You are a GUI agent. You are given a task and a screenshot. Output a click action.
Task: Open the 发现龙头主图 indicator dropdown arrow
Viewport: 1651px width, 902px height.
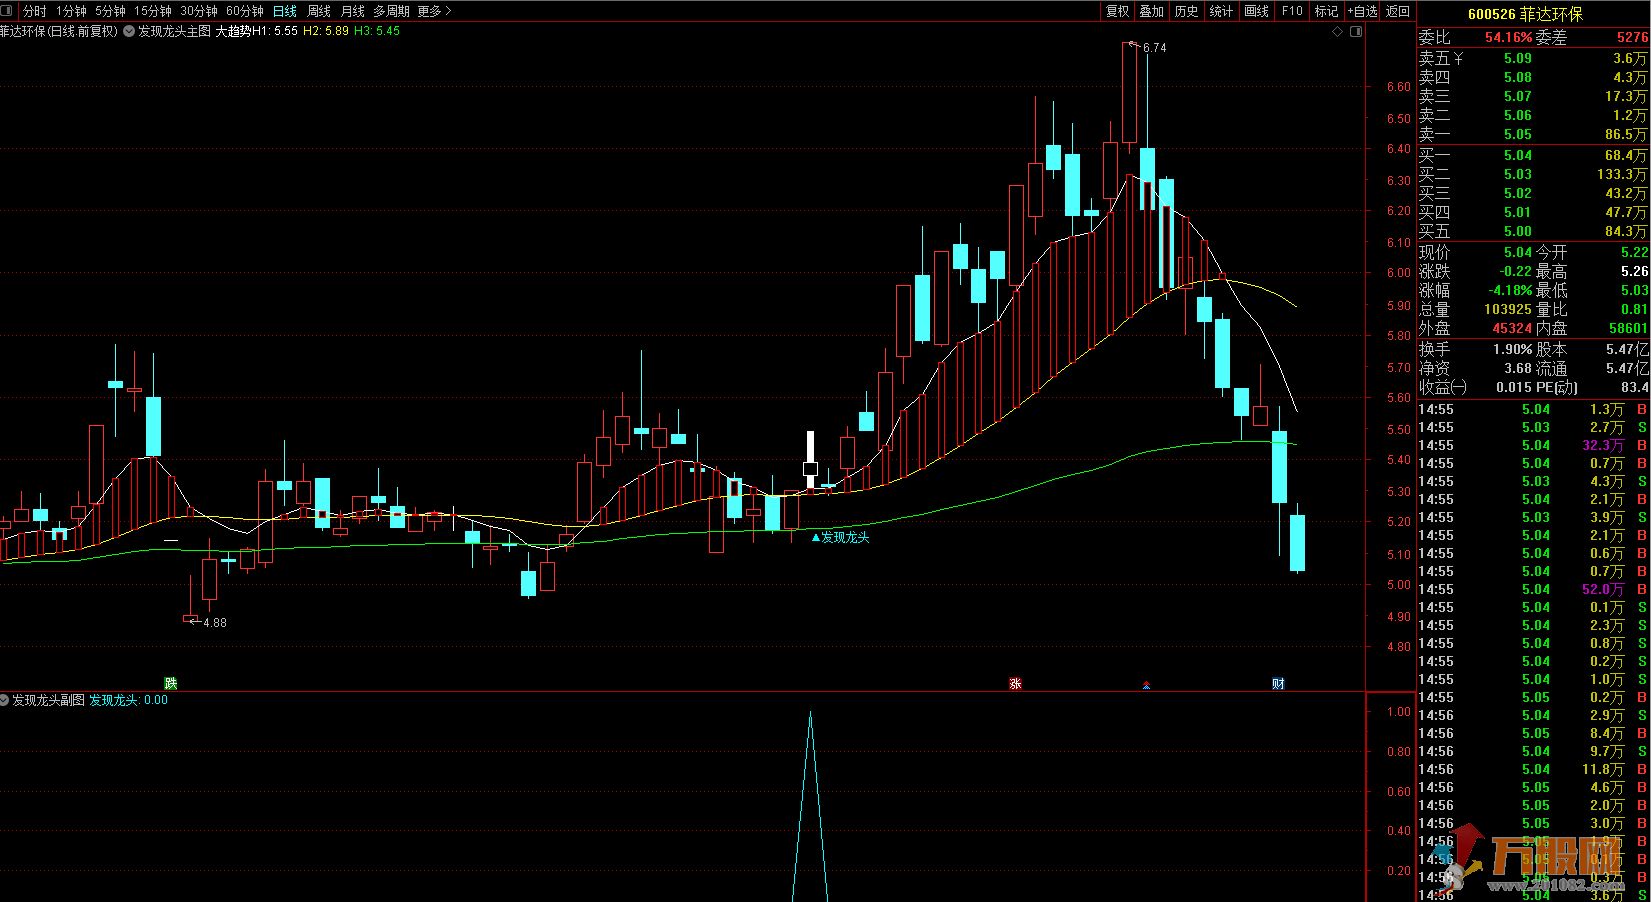pos(128,31)
